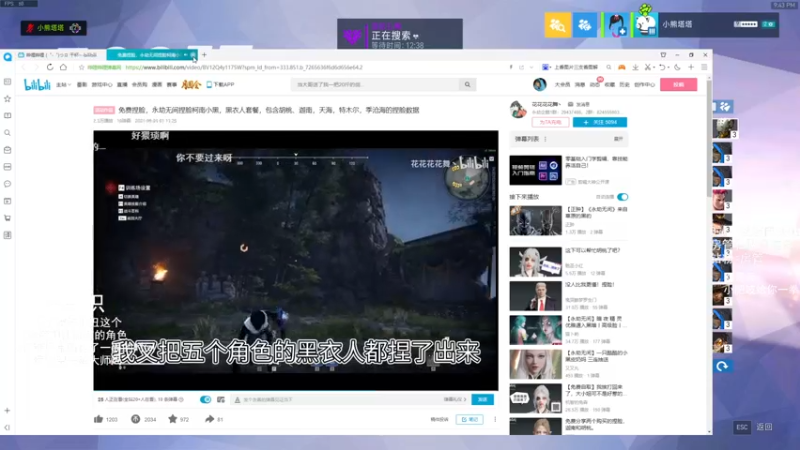
Task: Click the browser address bar URL
Action: [x=244, y=67]
